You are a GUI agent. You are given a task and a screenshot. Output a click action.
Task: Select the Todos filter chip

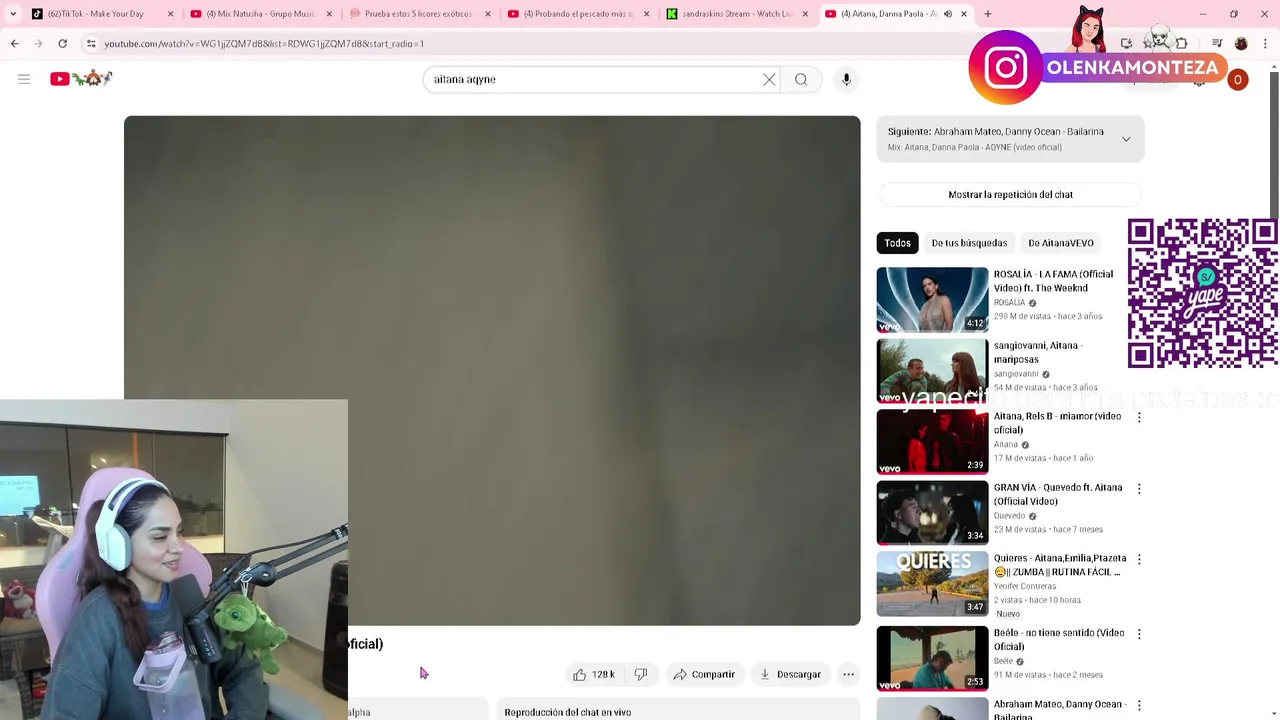(897, 243)
